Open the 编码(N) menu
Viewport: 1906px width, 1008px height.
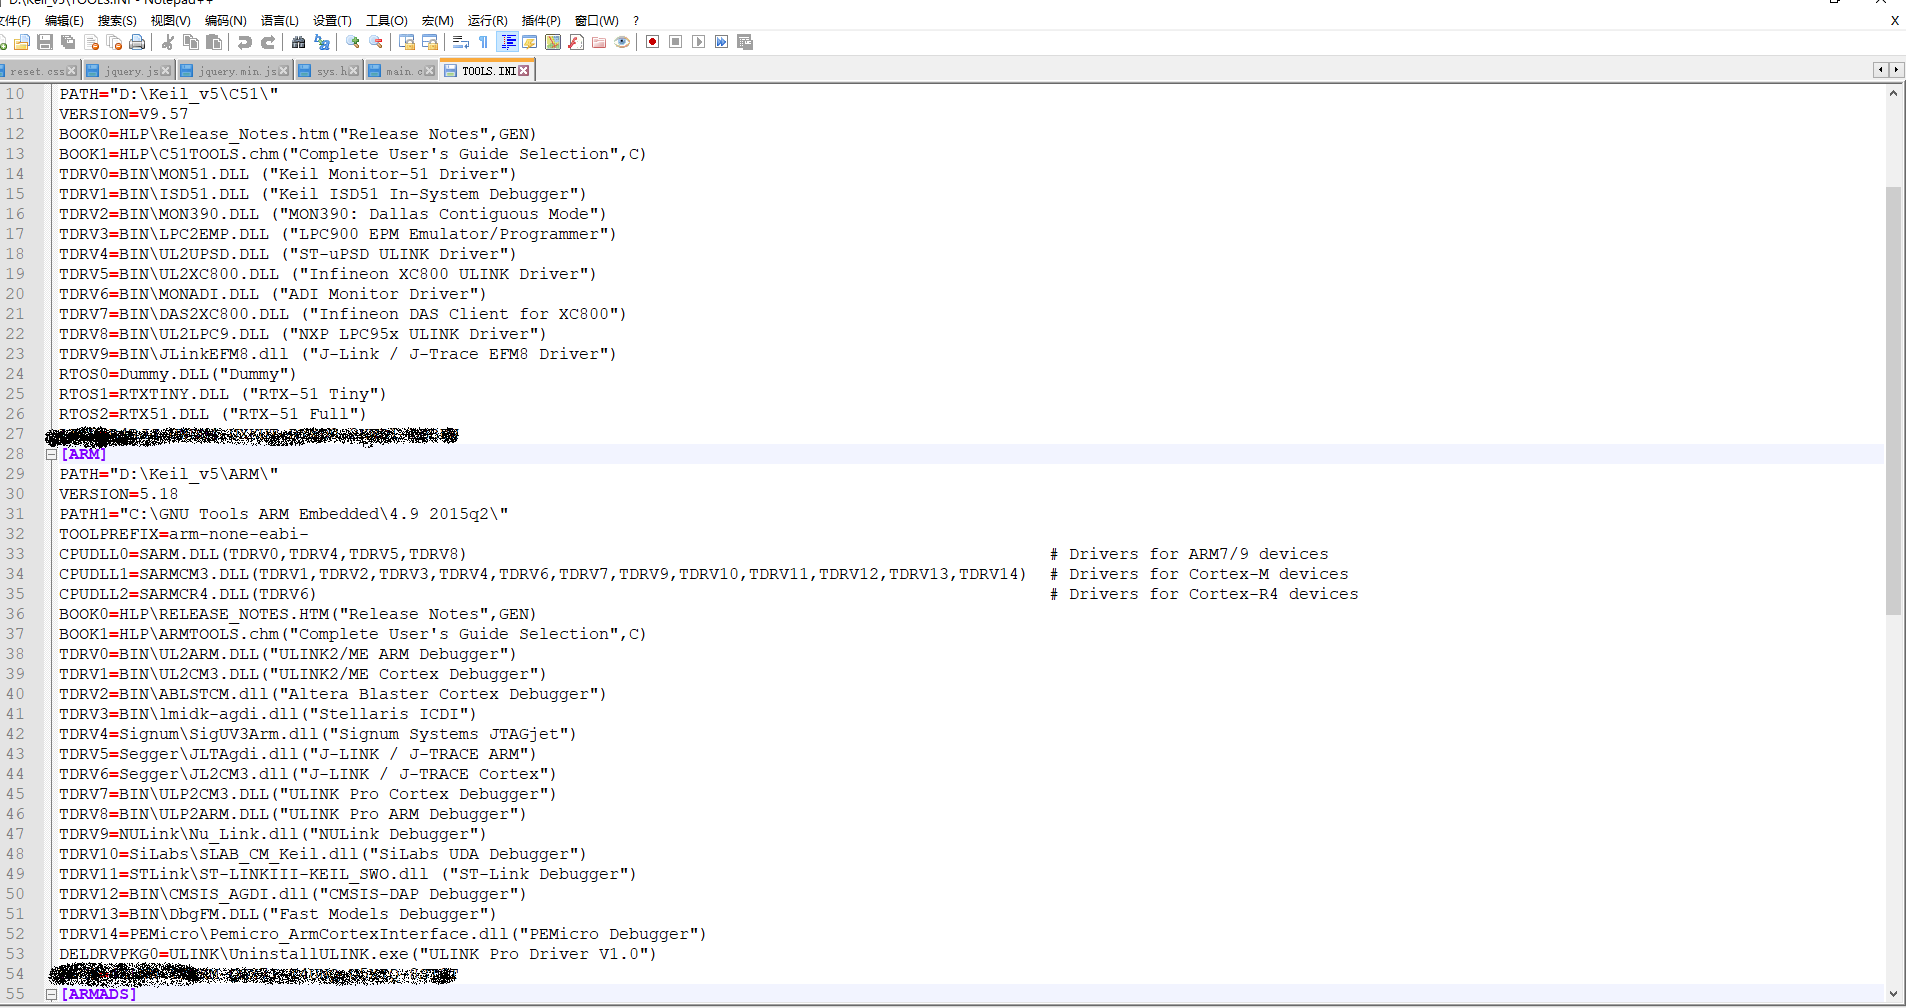point(225,20)
